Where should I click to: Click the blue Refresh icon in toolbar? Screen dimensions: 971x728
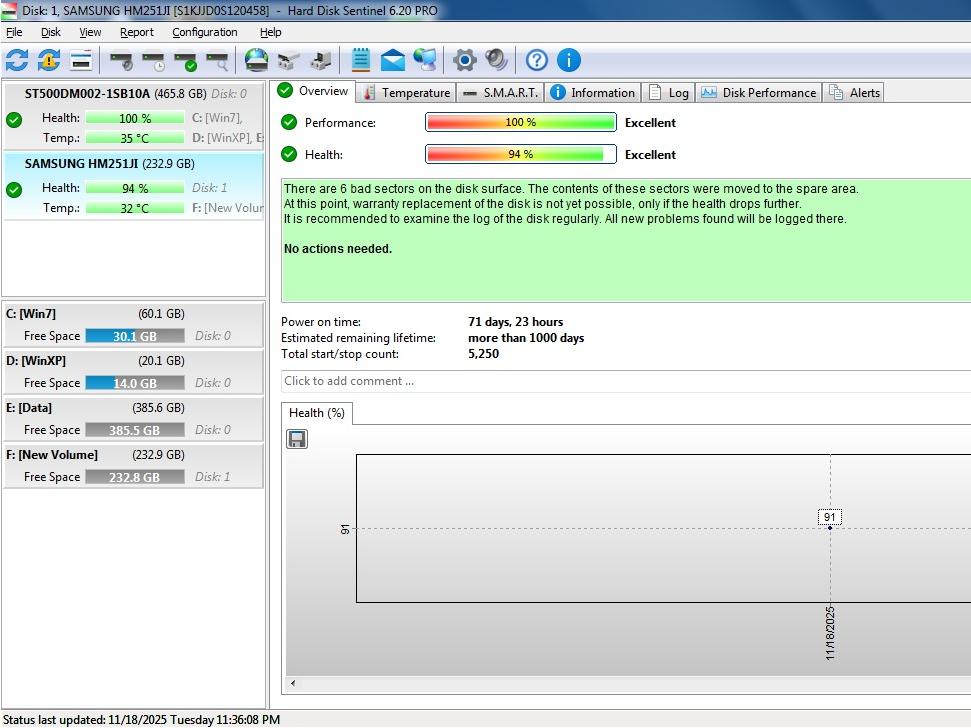(x=17, y=60)
